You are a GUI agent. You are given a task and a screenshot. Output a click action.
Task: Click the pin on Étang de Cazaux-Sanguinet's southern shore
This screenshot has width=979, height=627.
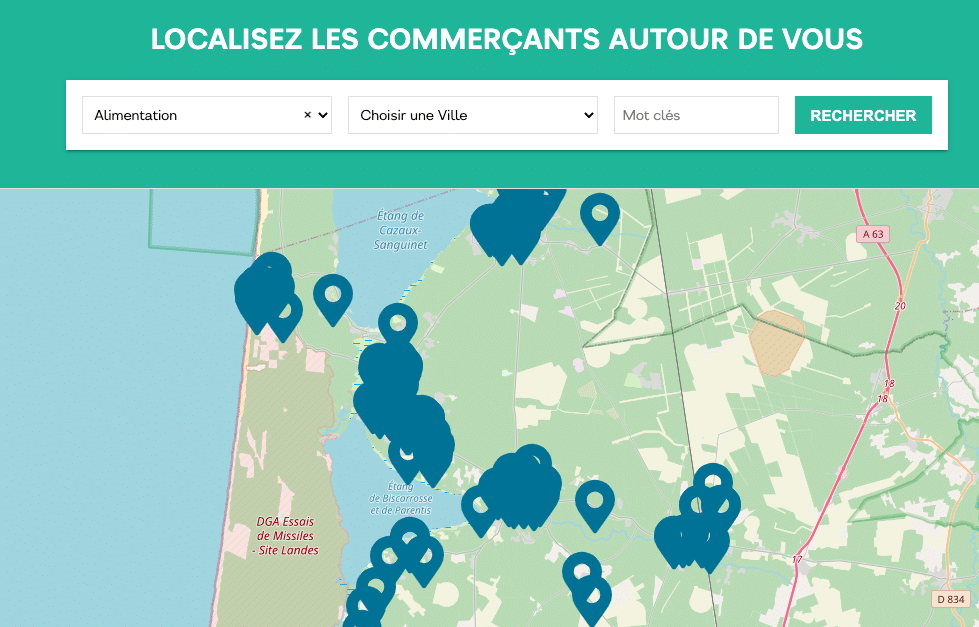(x=397, y=326)
